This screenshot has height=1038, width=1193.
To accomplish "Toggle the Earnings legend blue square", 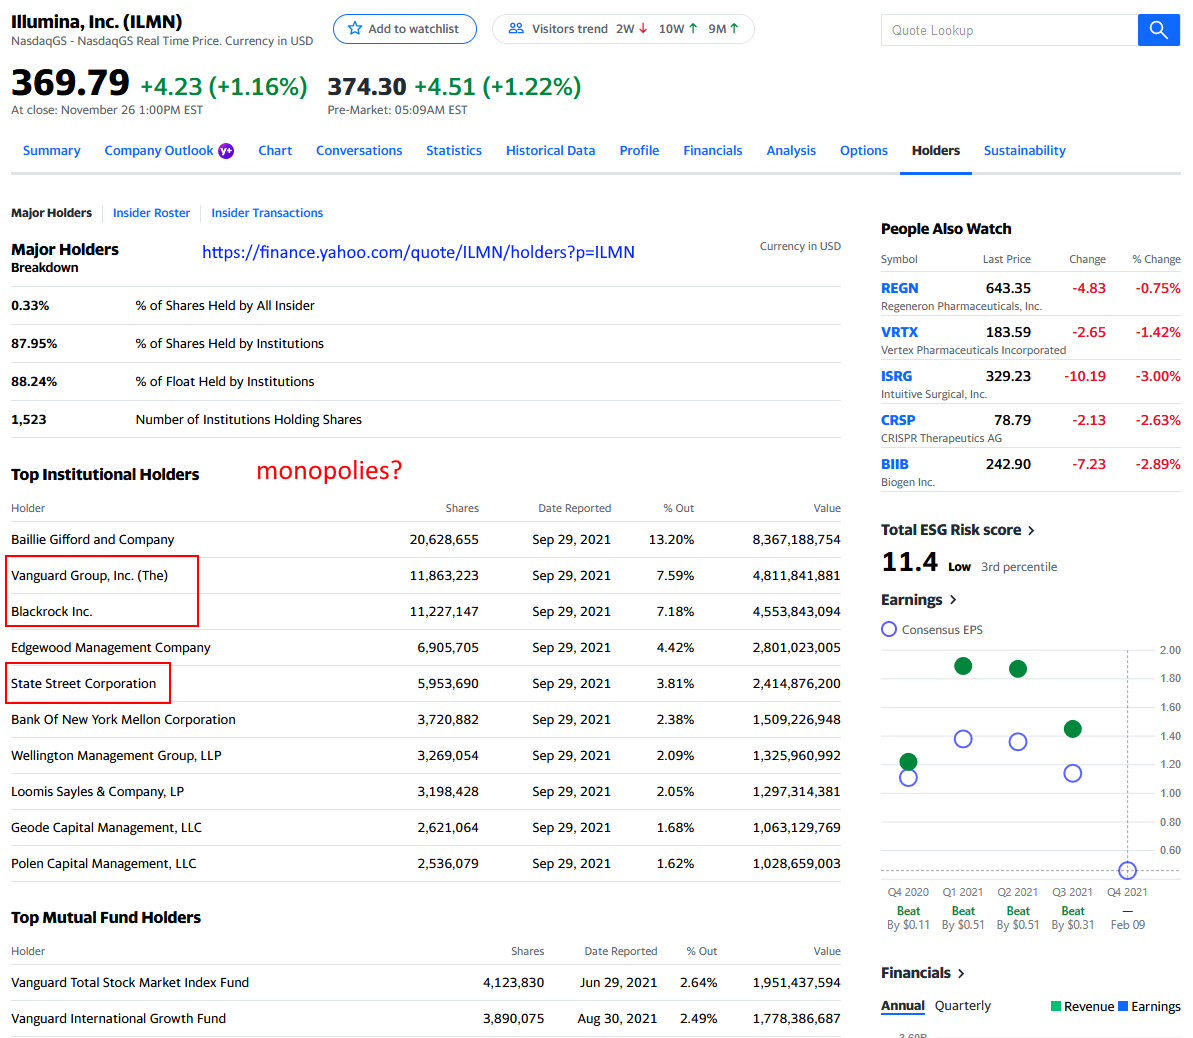I will pyautogui.click(x=1123, y=1006).
